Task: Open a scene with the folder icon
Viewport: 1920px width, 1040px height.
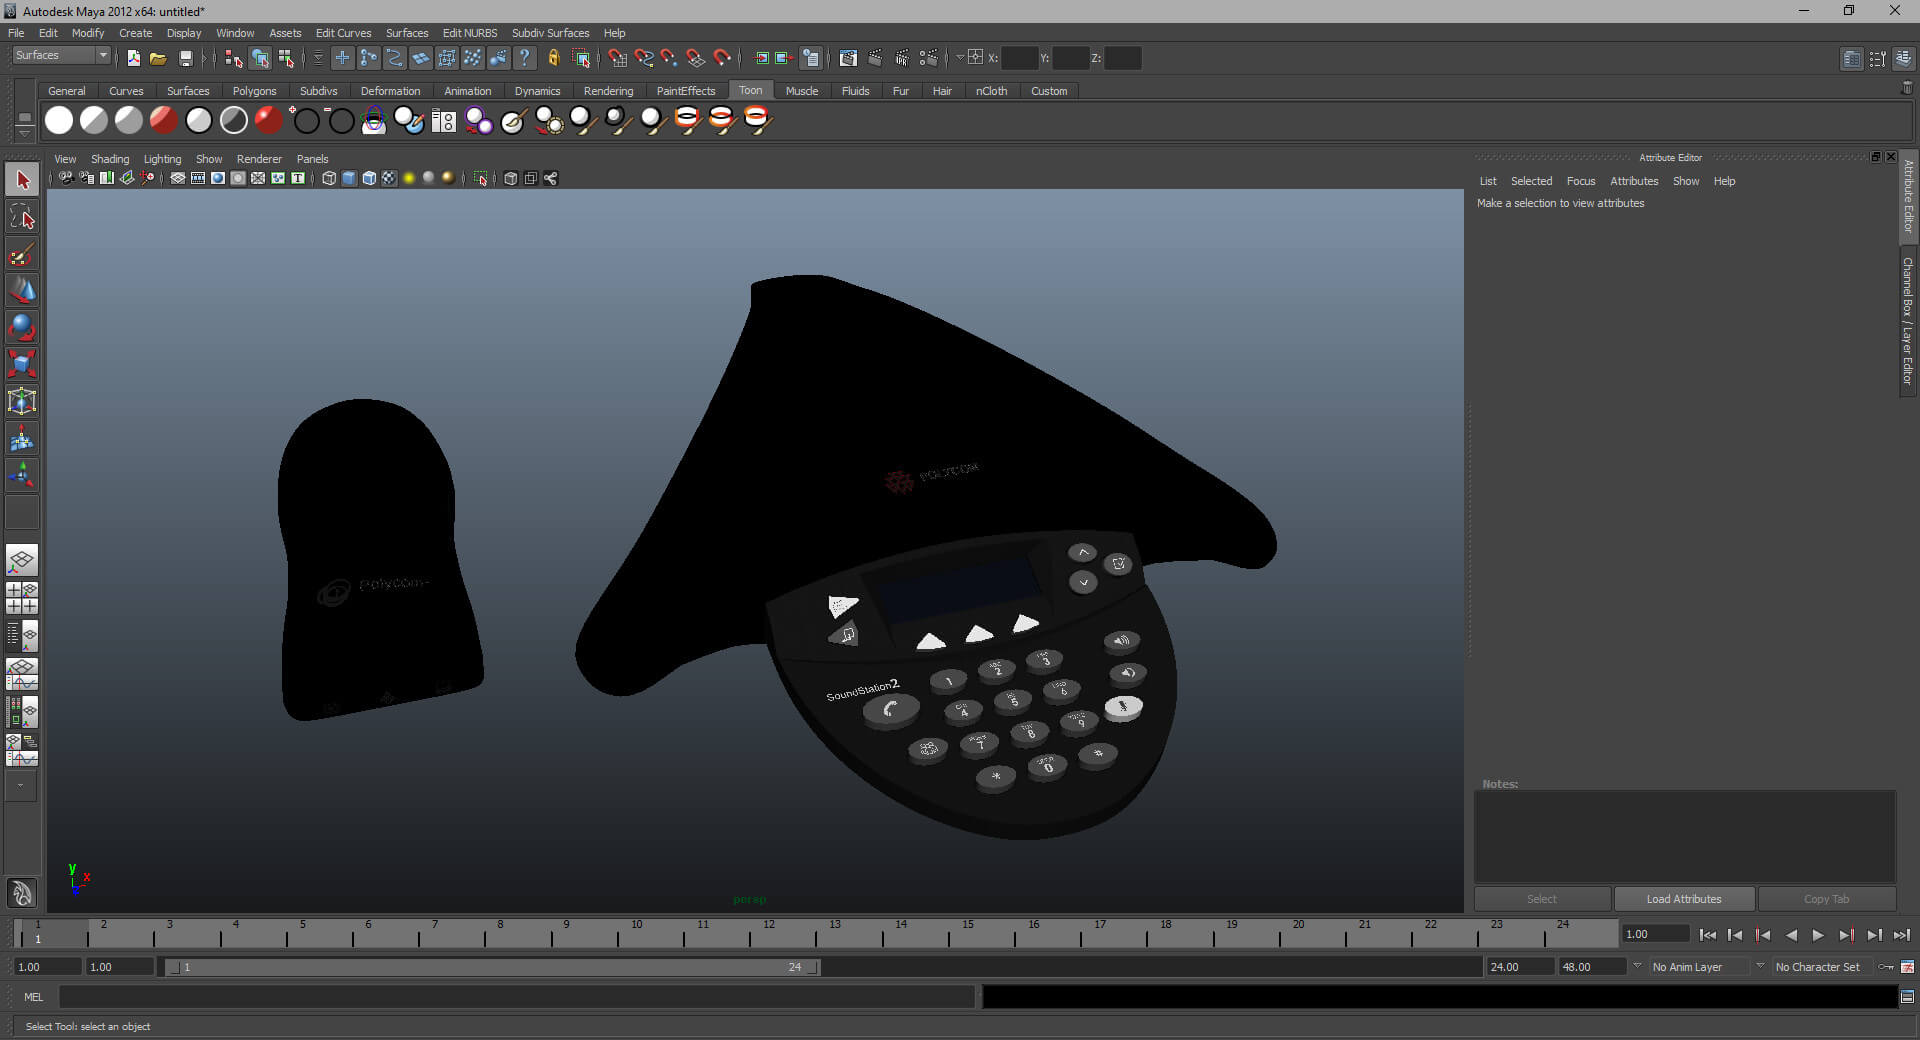Action: tap(158, 59)
